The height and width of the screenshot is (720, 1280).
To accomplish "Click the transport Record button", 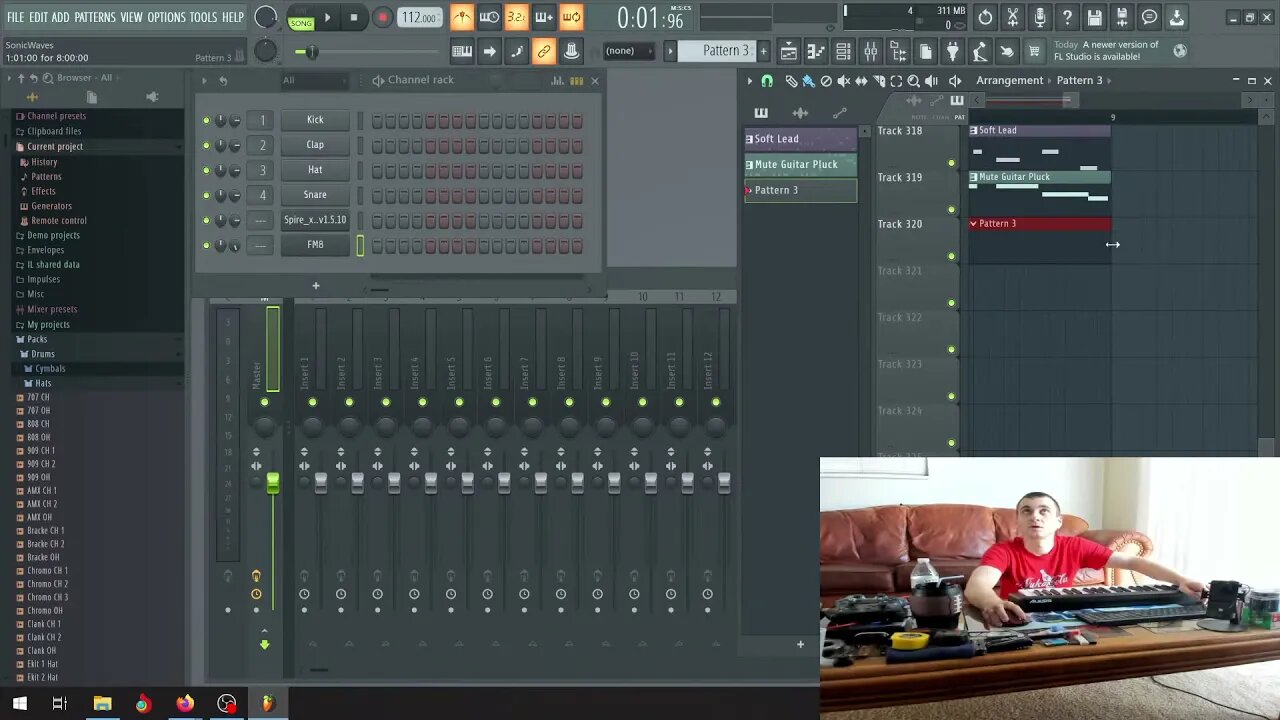I will (382, 17).
